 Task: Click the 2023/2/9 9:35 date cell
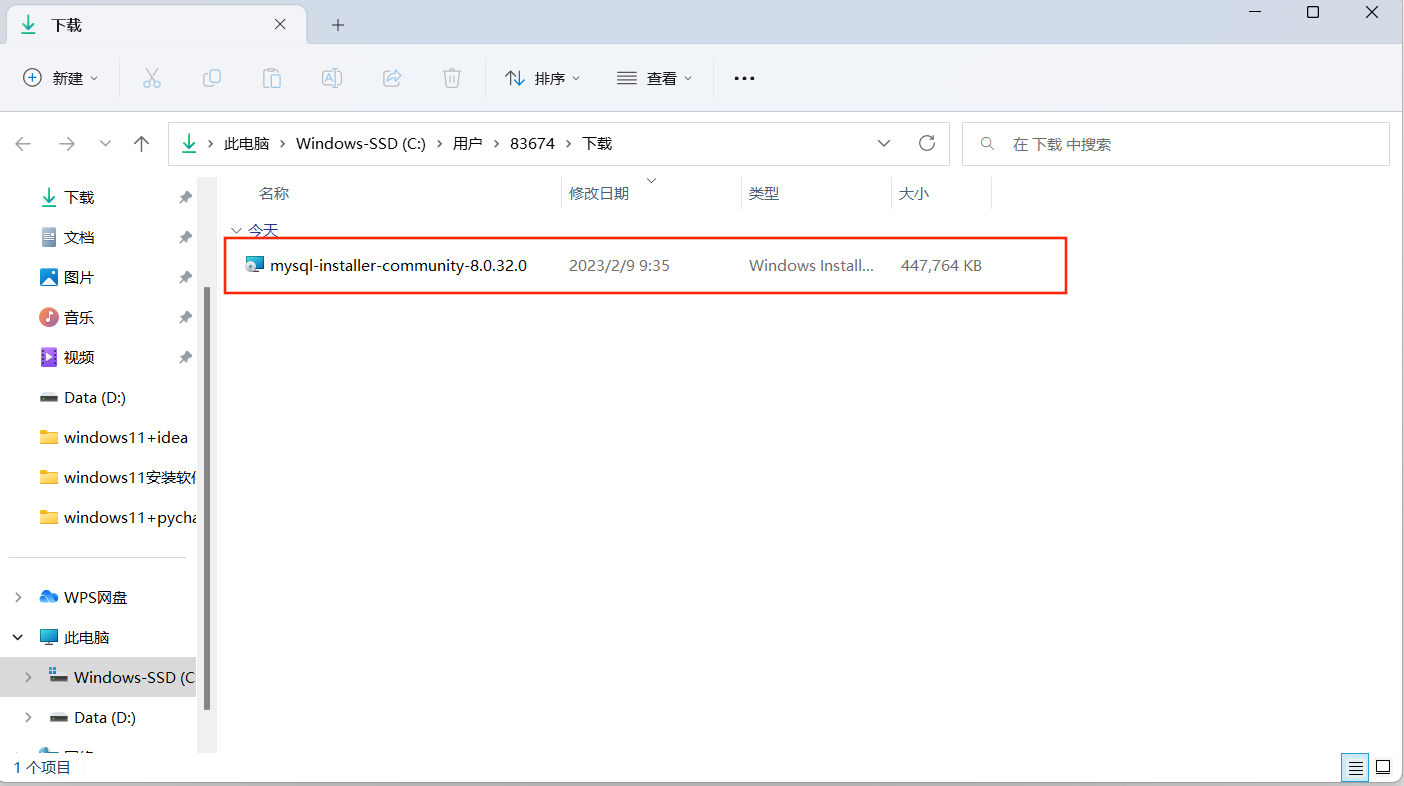coord(619,266)
